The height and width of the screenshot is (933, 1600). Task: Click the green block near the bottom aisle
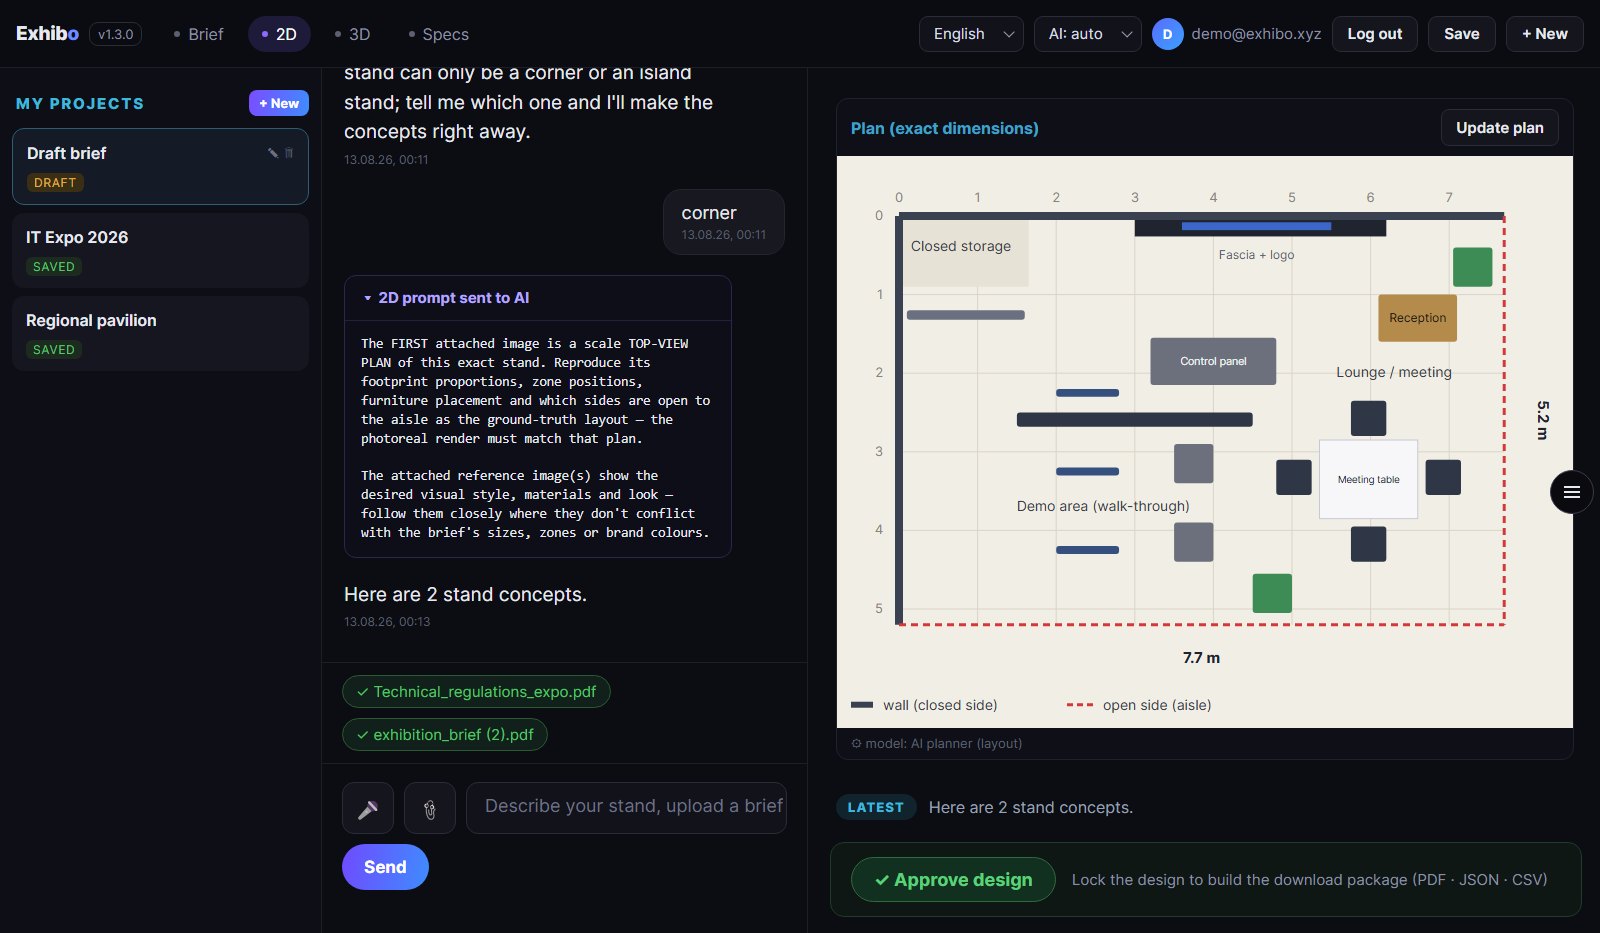(1272, 593)
